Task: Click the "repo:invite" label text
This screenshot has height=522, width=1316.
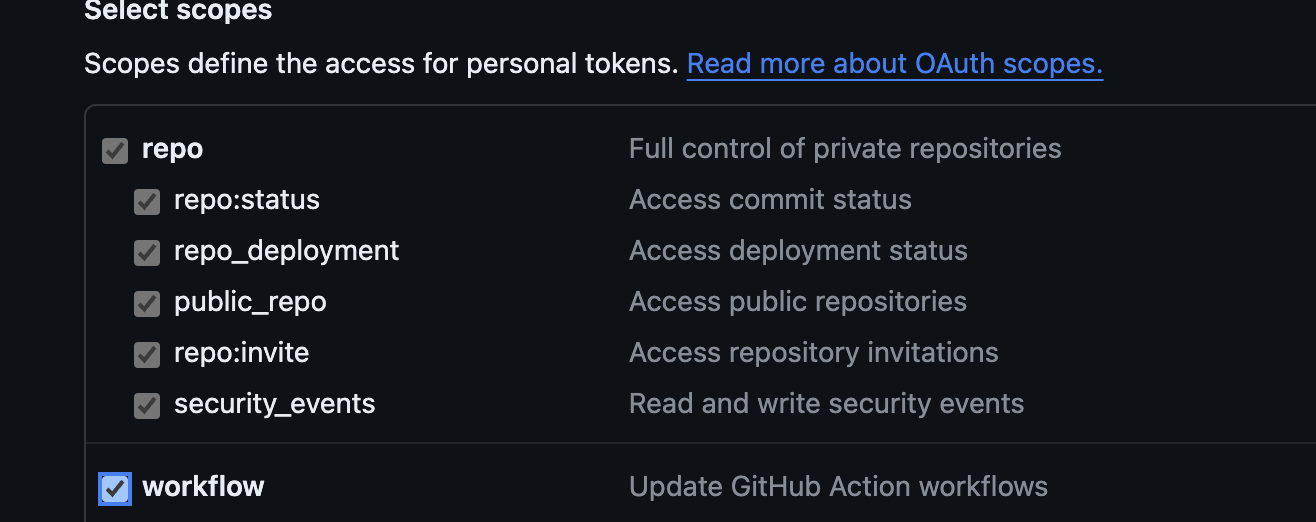Action: [241, 353]
